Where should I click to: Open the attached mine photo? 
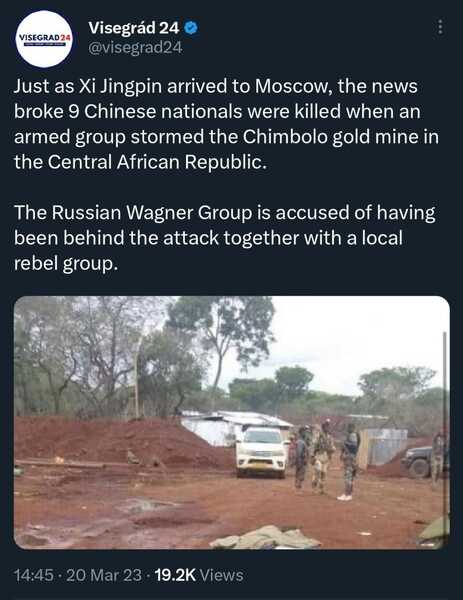click(232, 422)
